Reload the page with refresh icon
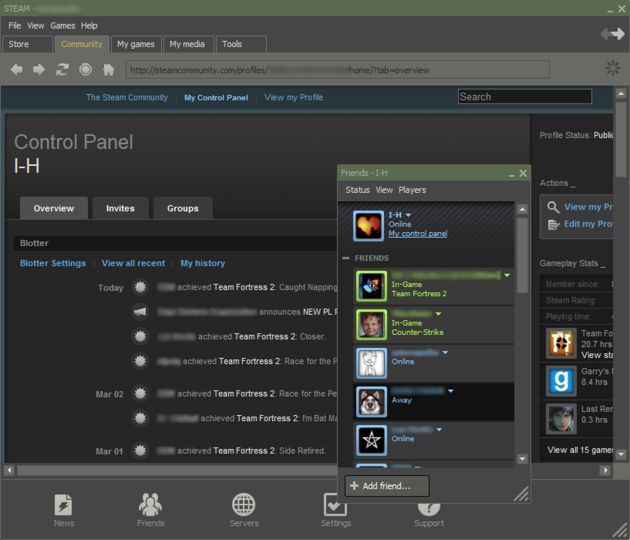The image size is (630, 540). (x=62, y=69)
